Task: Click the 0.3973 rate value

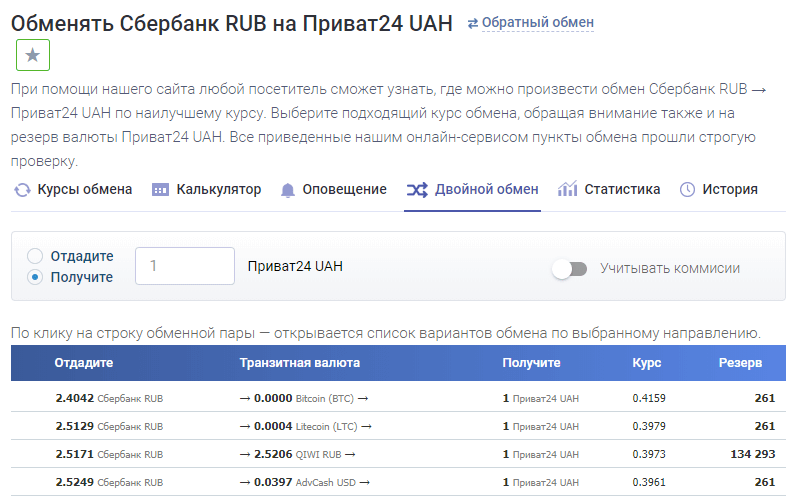Action: coord(649,454)
